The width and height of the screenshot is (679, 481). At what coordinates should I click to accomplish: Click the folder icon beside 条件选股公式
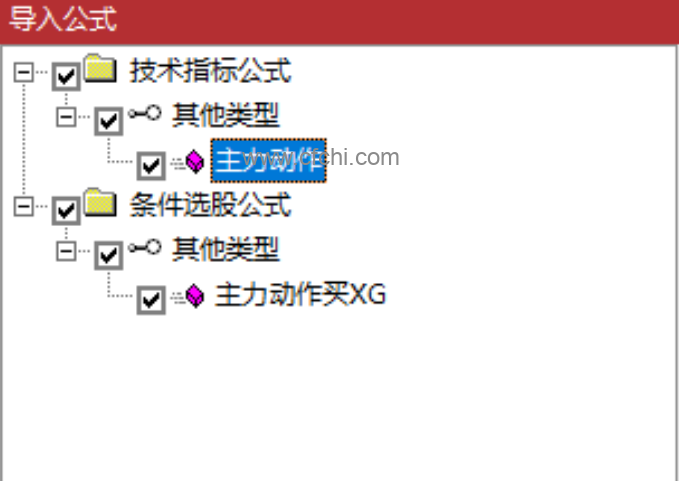pos(100,203)
